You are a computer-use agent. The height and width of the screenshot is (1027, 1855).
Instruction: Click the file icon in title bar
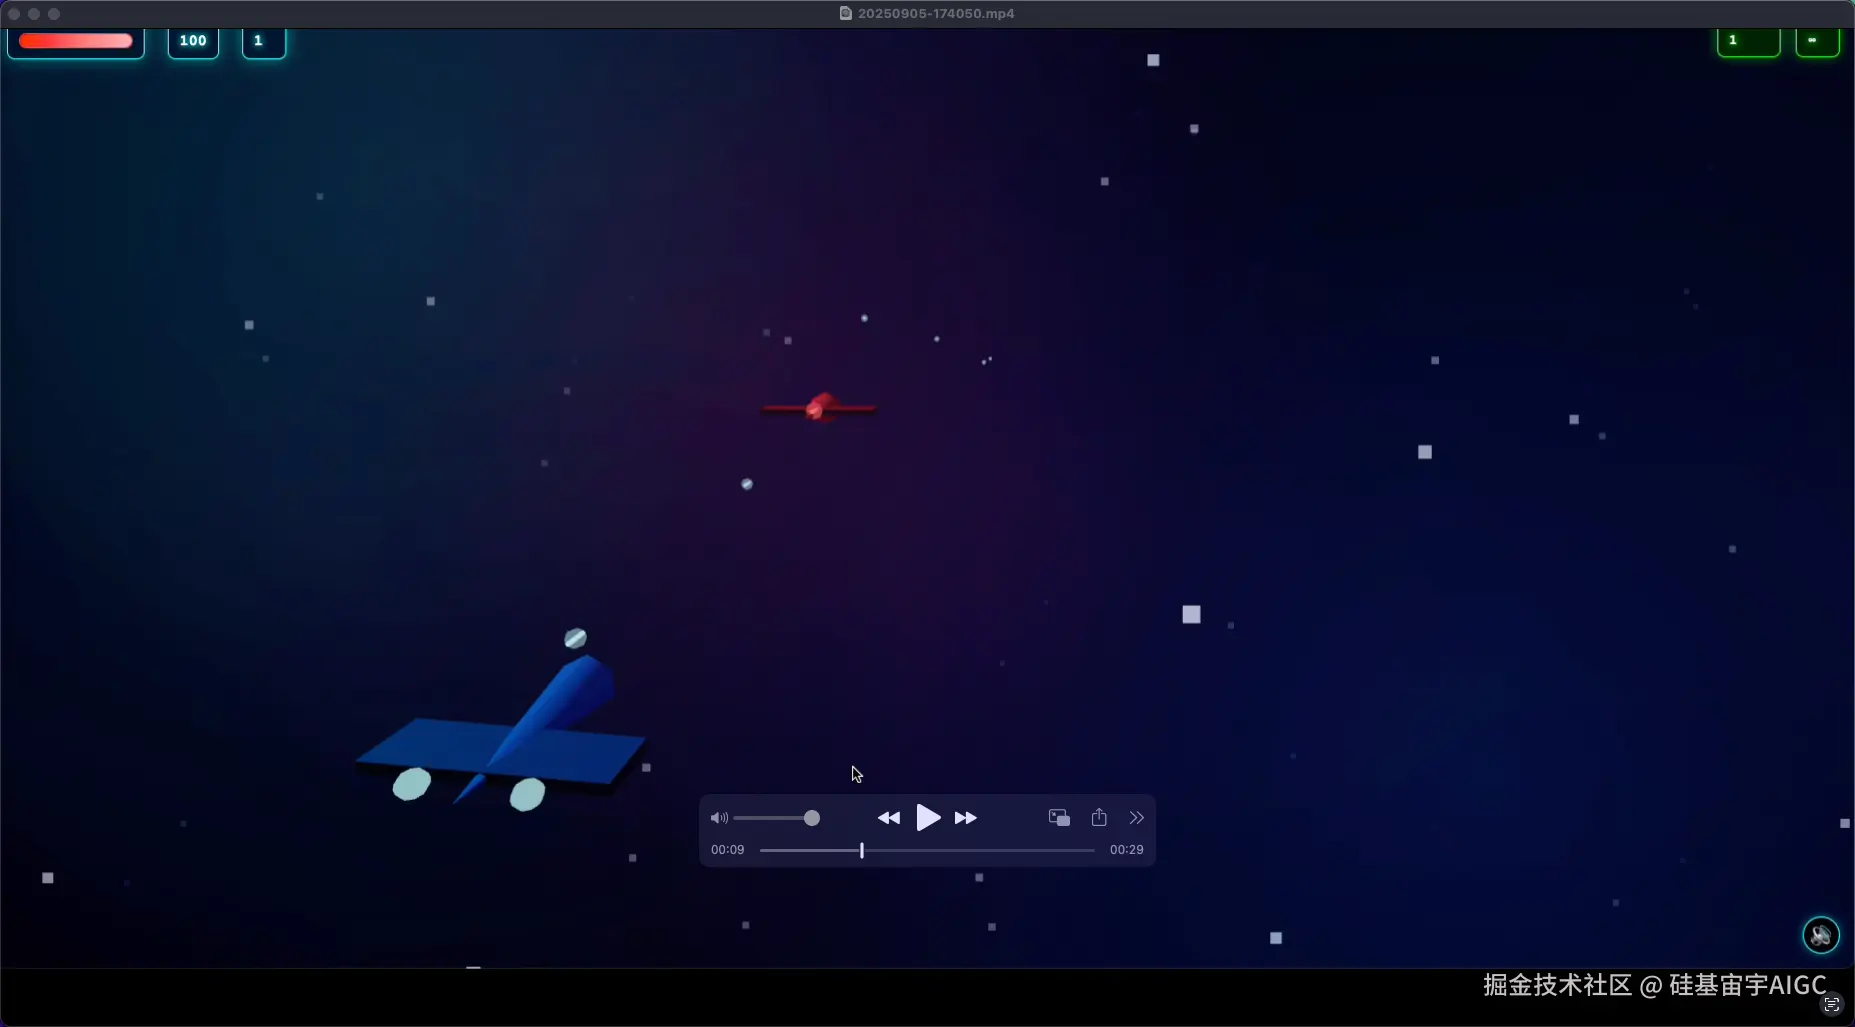tap(846, 13)
